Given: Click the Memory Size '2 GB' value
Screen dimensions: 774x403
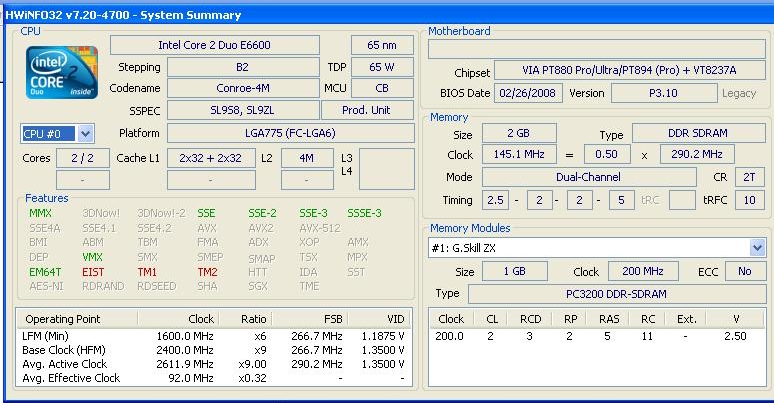Looking at the screenshot, I should coord(519,133).
